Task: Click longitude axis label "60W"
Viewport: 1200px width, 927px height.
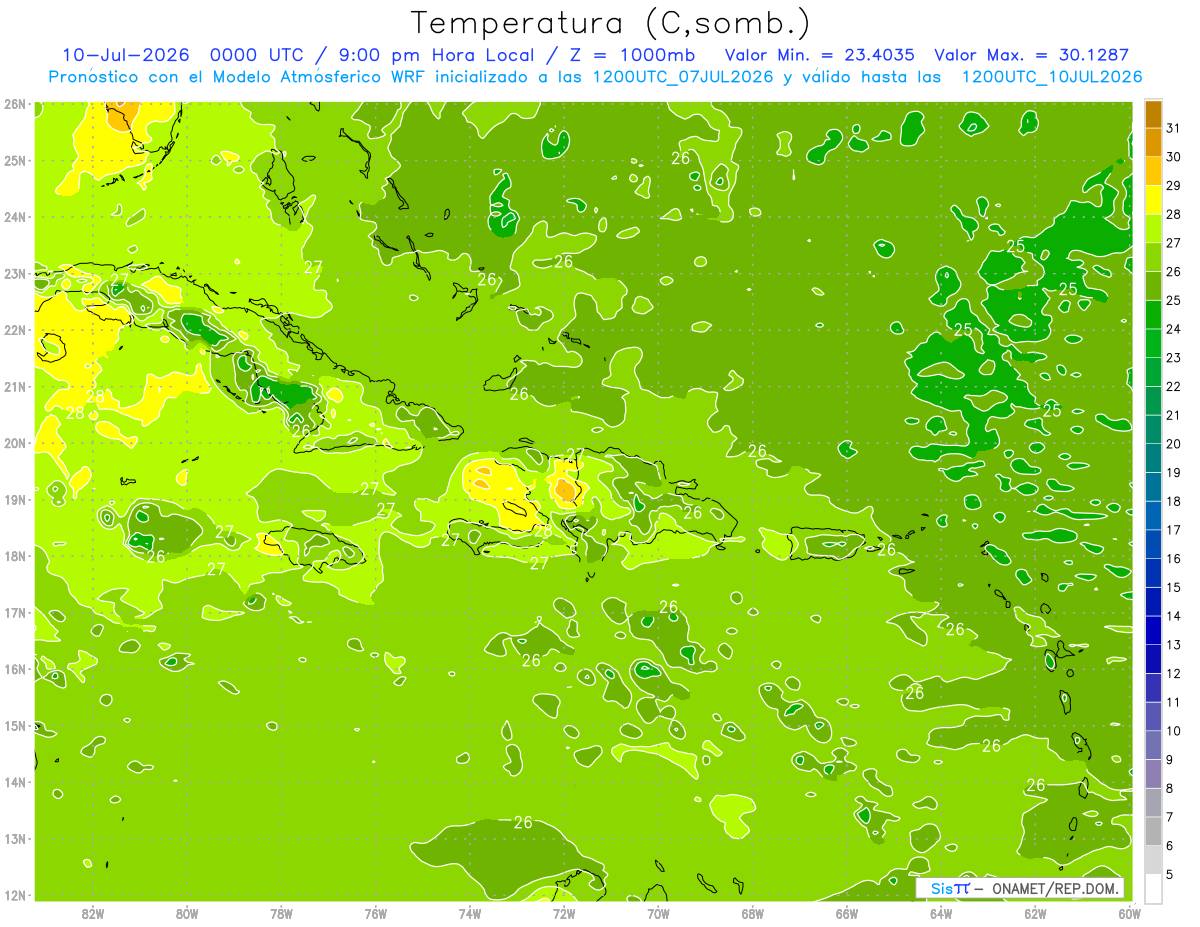Action: tap(1129, 913)
